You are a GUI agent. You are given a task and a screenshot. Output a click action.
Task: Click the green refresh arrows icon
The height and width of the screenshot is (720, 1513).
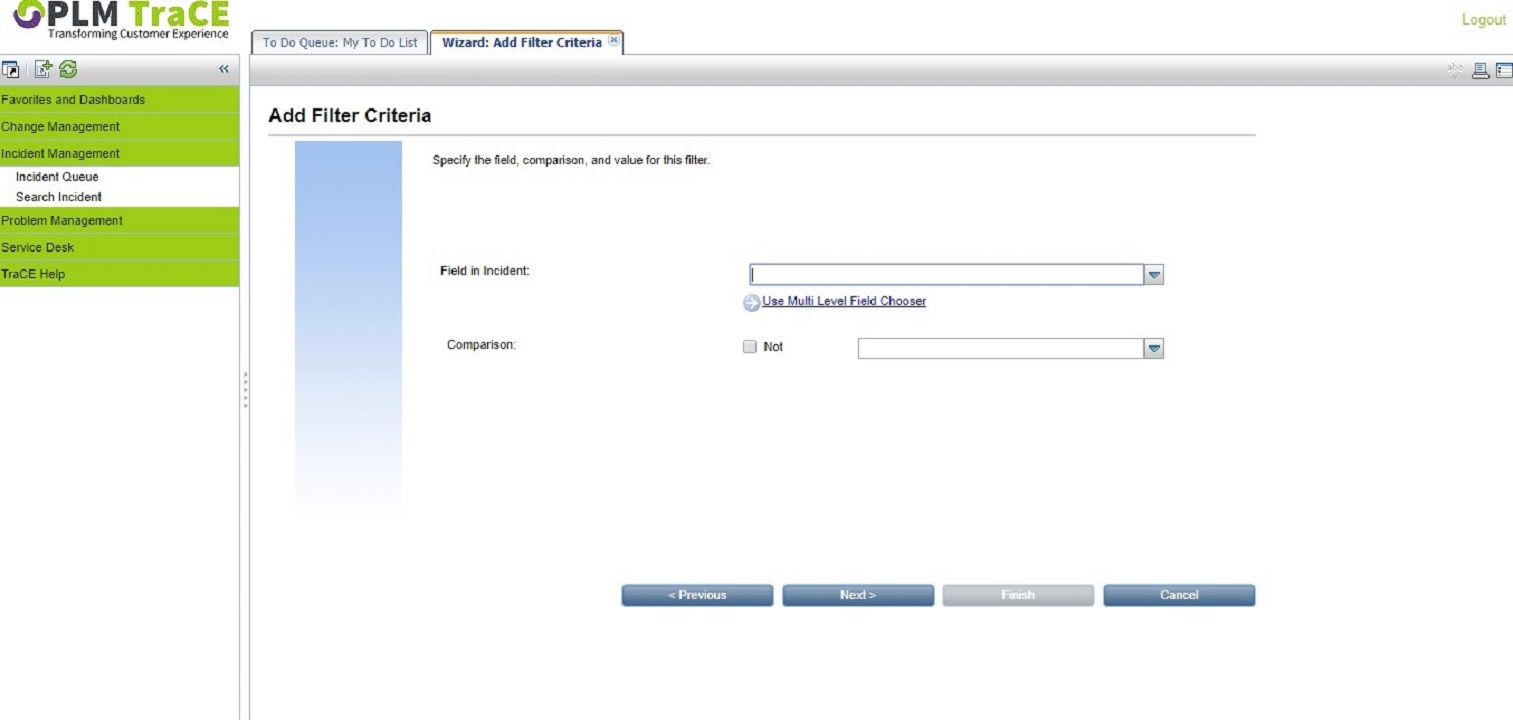pos(68,70)
